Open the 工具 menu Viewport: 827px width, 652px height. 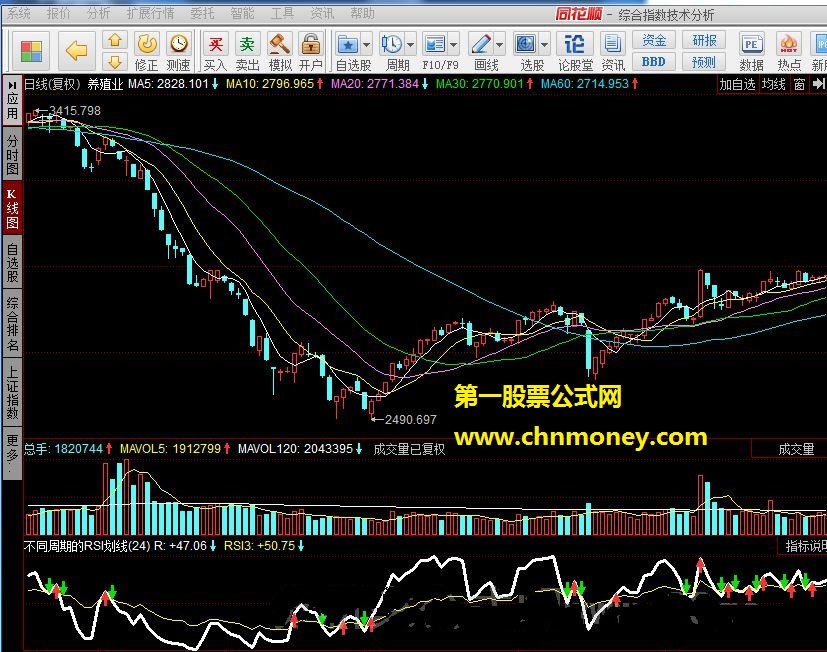(x=282, y=13)
